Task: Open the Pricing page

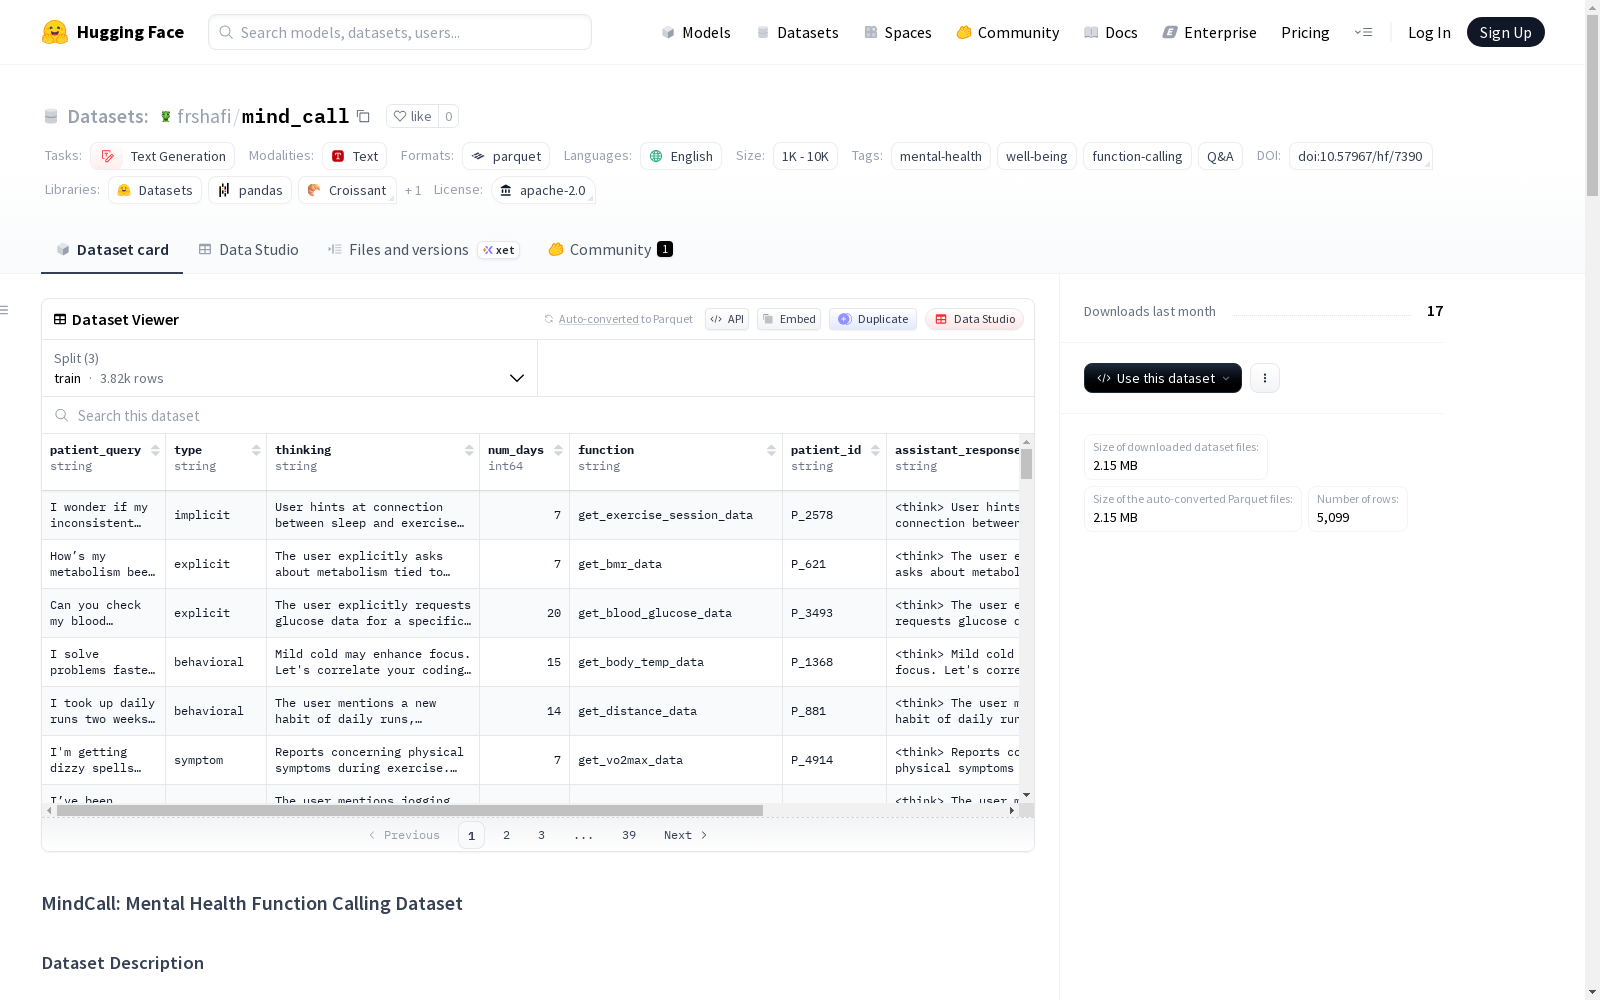Action: 1305,32
